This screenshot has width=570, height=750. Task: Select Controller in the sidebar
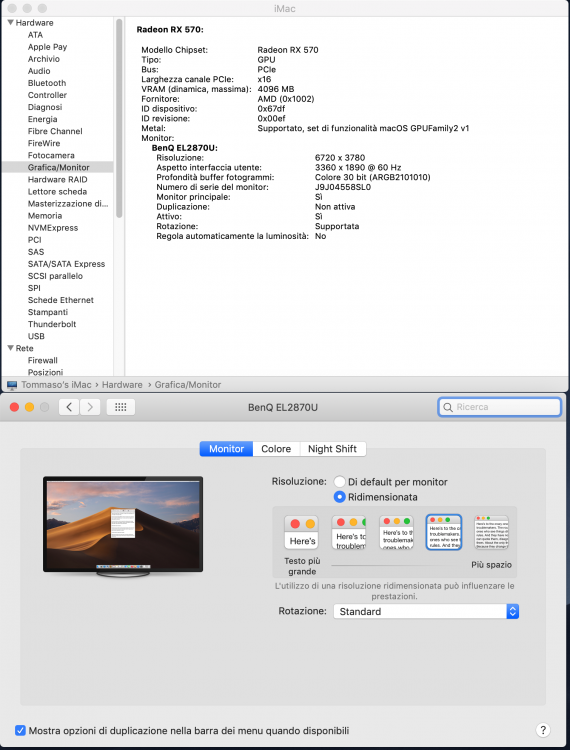coord(47,95)
